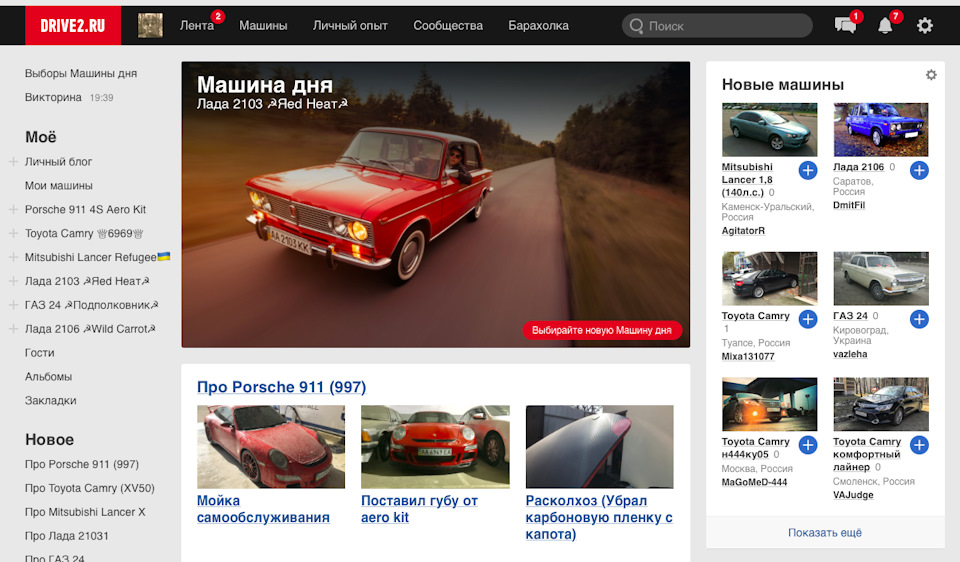Open article Расколхоз about carbon film
The height and width of the screenshot is (562, 960).
[x=599, y=517]
